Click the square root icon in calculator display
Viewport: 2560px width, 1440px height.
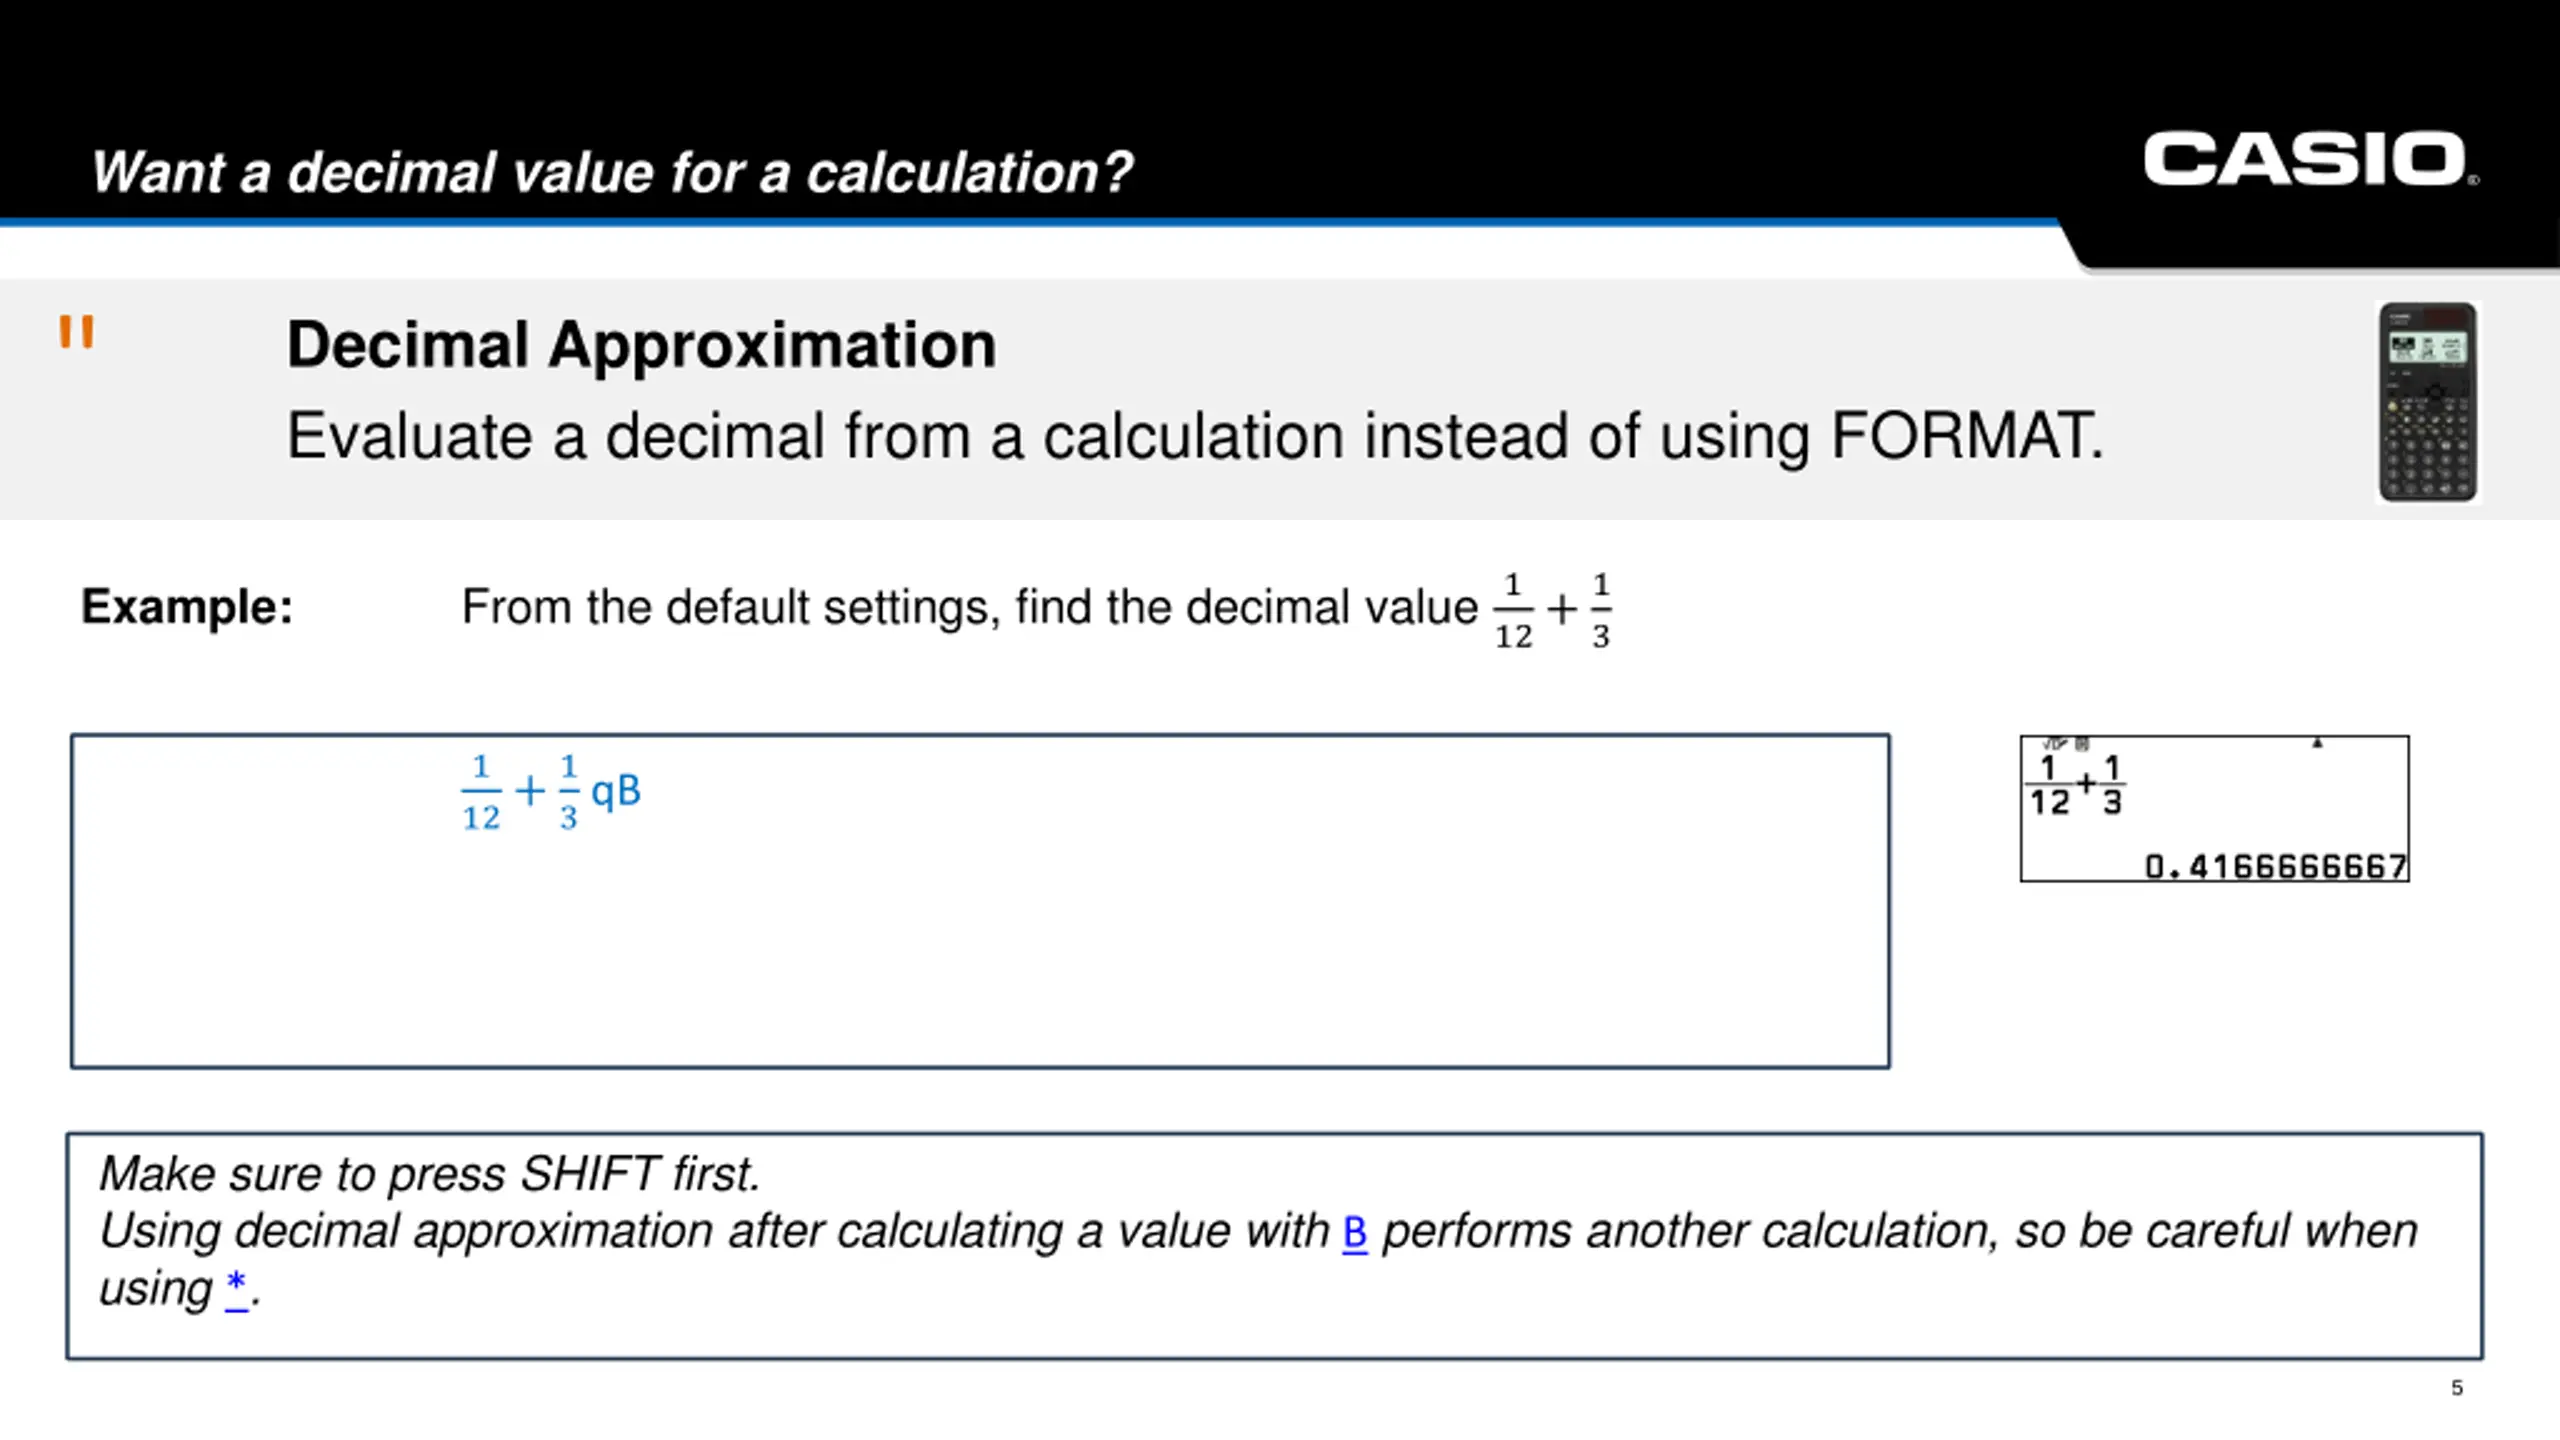tap(2056, 743)
